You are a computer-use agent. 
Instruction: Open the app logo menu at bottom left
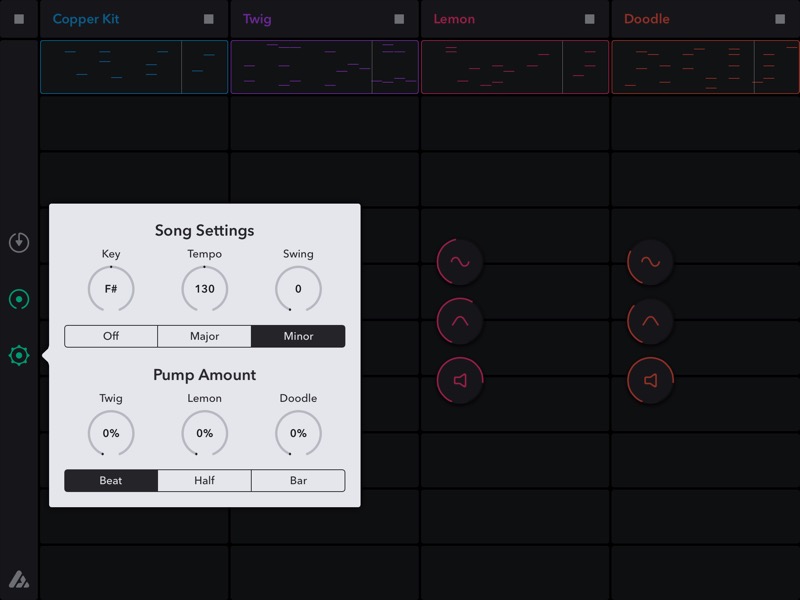19,579
